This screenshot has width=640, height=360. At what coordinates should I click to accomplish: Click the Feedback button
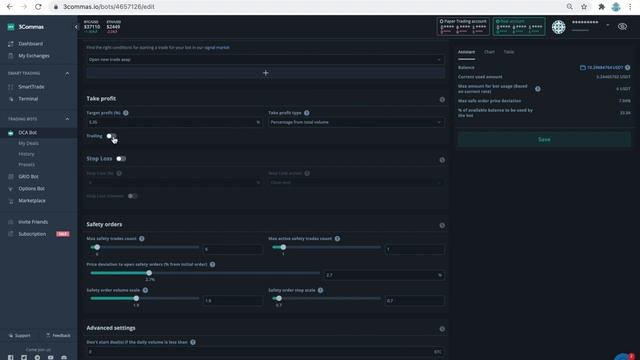pos(58,336)
